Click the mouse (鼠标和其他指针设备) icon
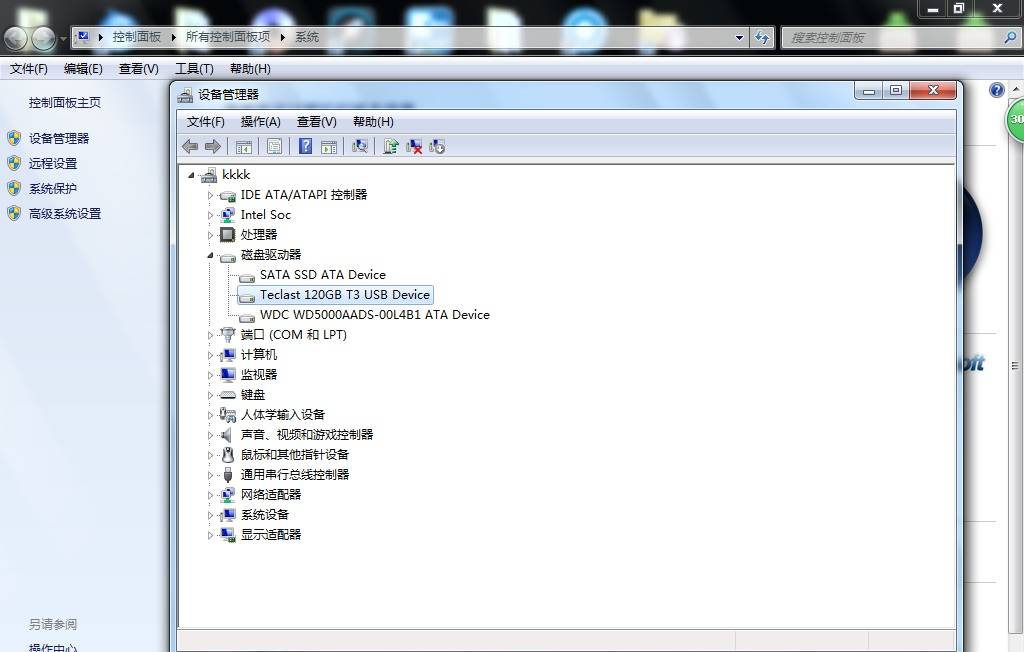1024x652 pixels. (227, 455)
